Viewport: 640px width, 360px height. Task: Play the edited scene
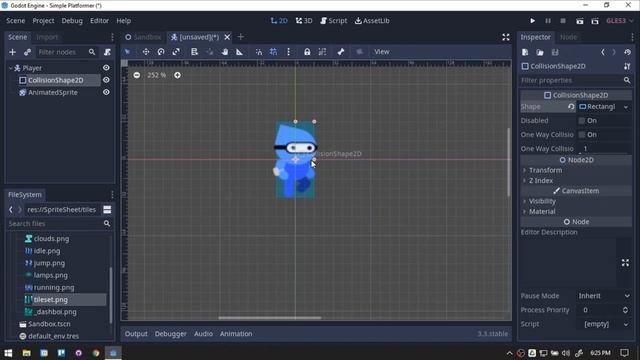pos(580,21)
